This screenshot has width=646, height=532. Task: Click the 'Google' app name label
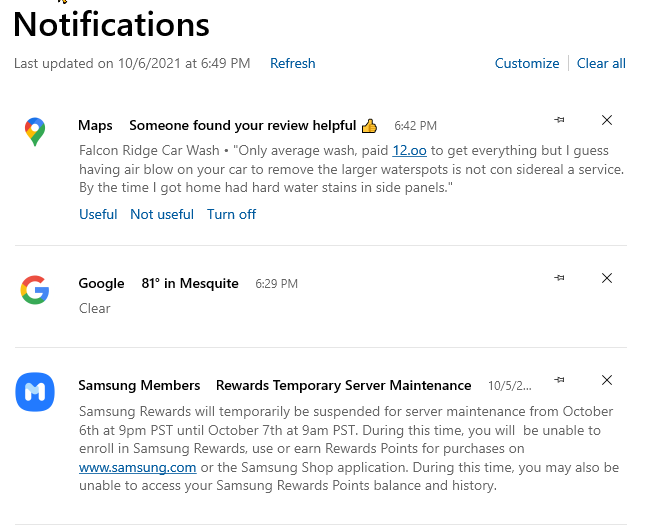tap(101, 284)
